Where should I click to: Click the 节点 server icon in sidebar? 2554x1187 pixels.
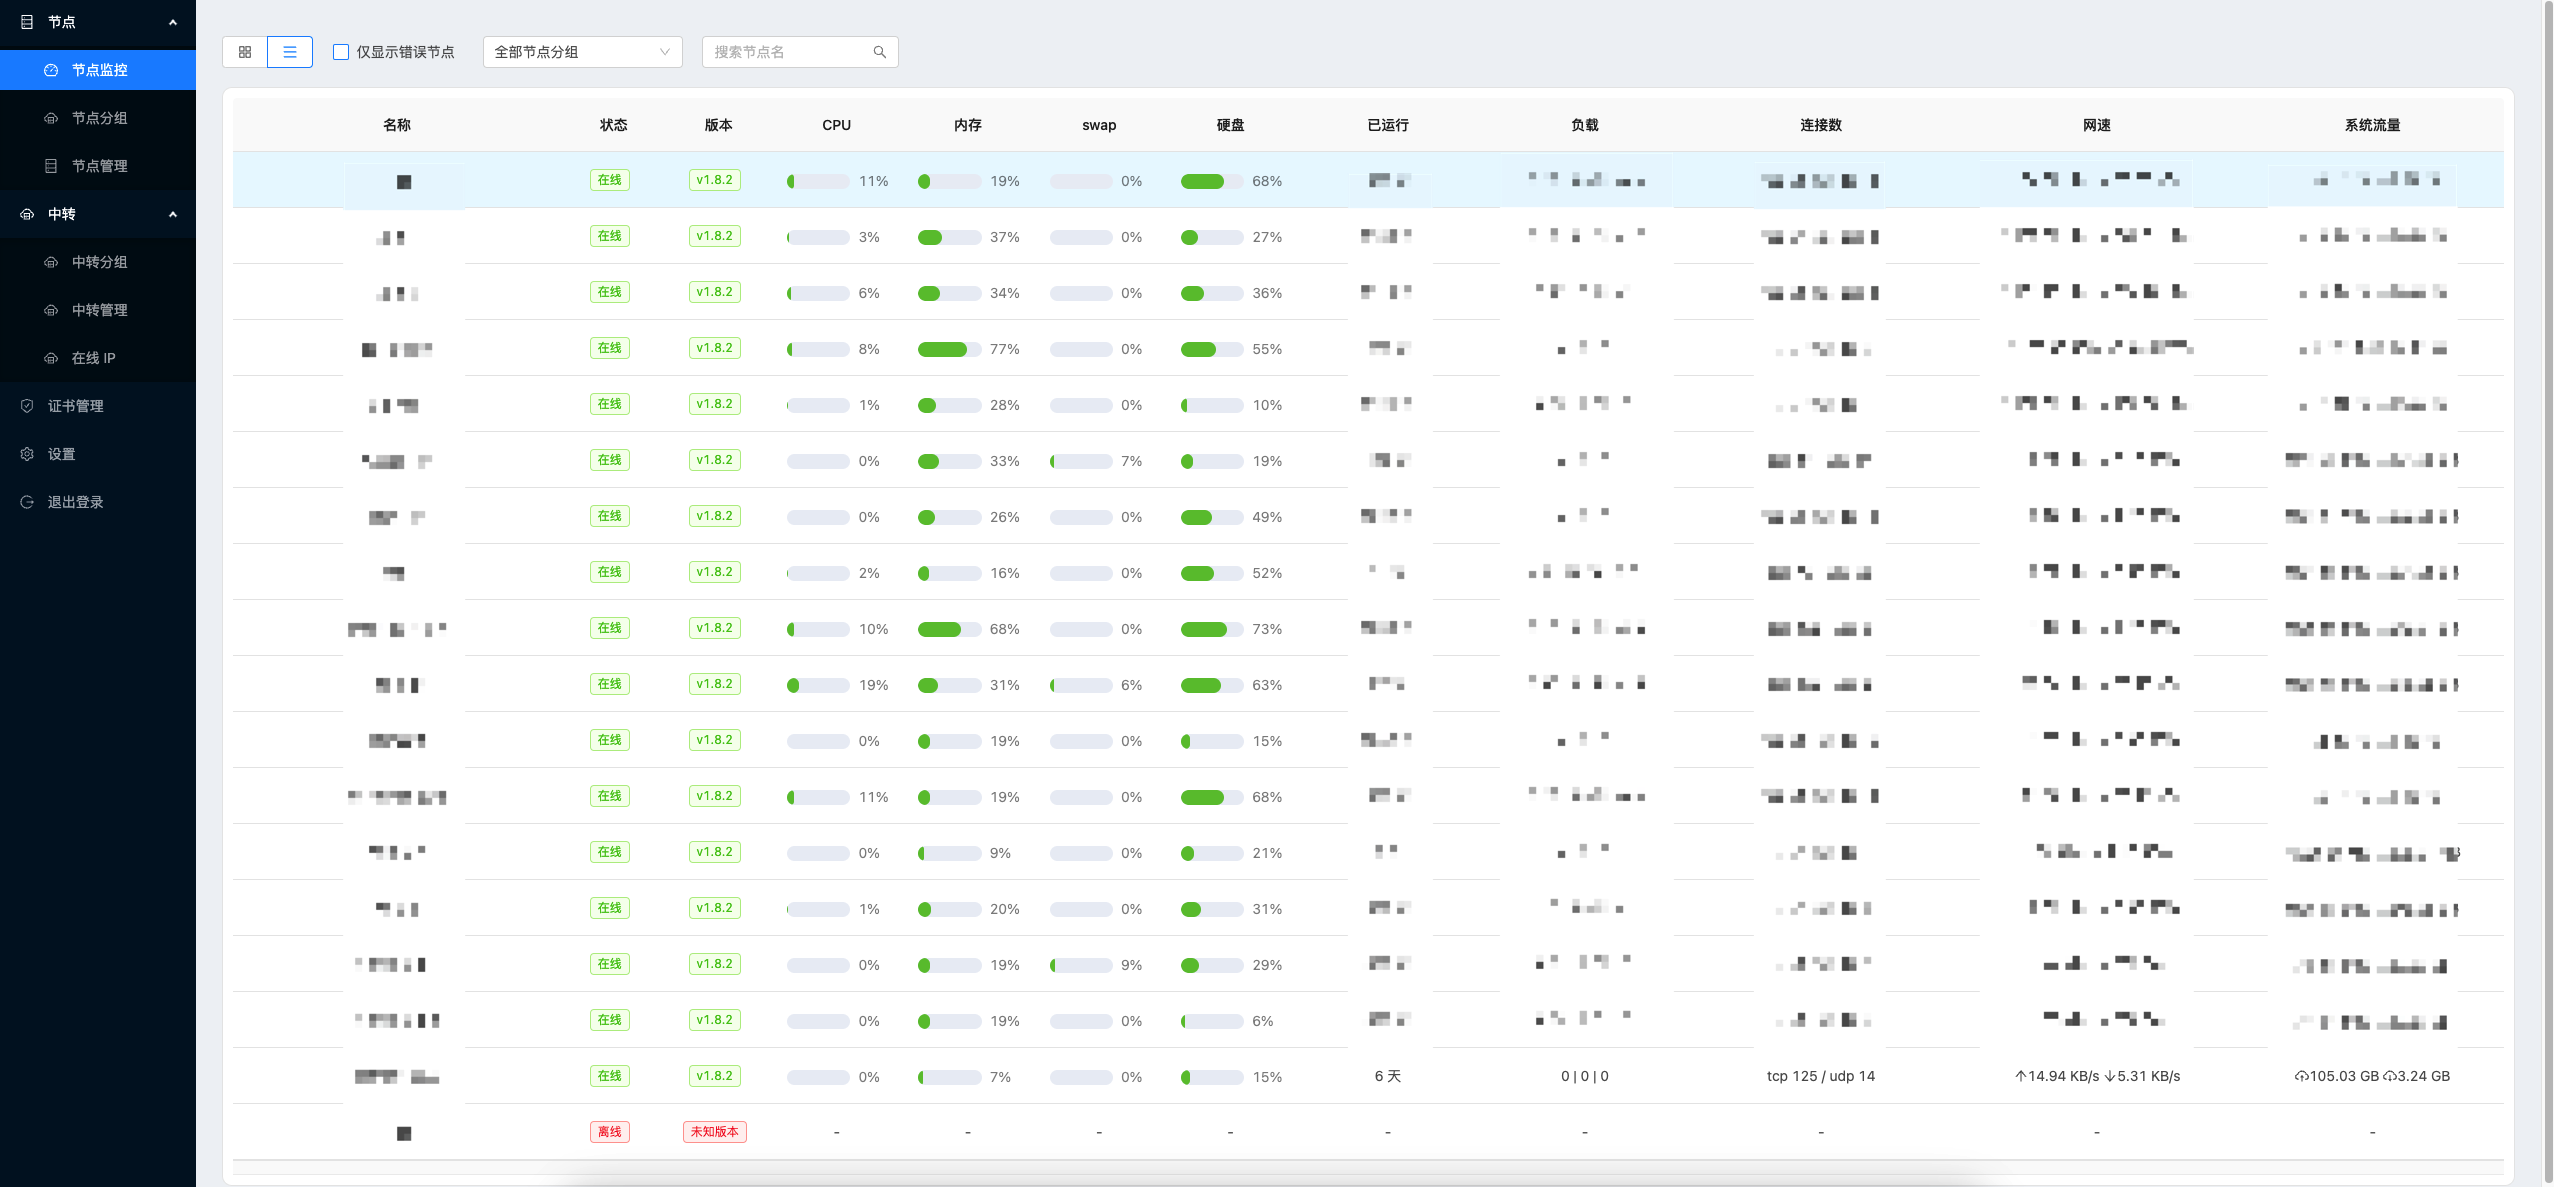coord(27,22)
